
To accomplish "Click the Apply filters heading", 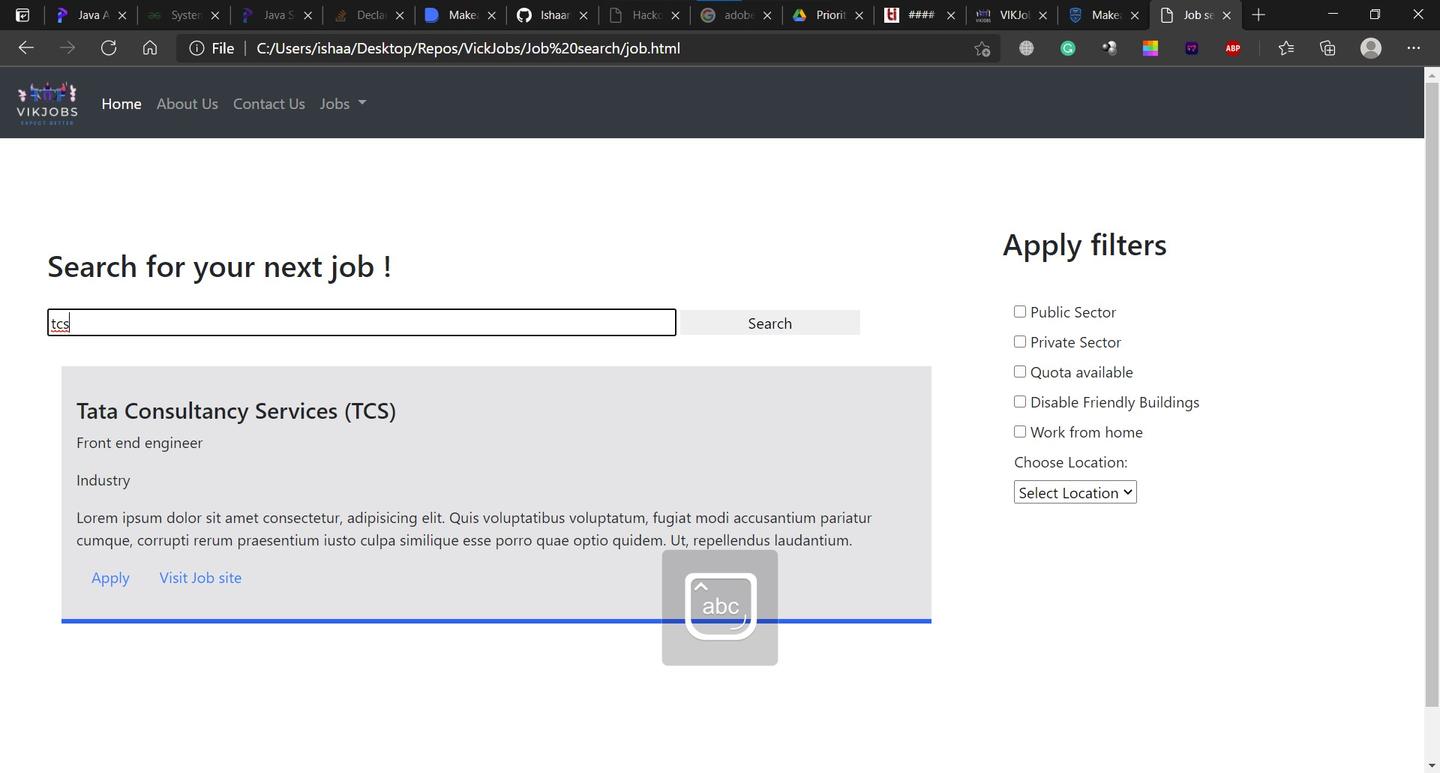I will [x=1084, y=245].
